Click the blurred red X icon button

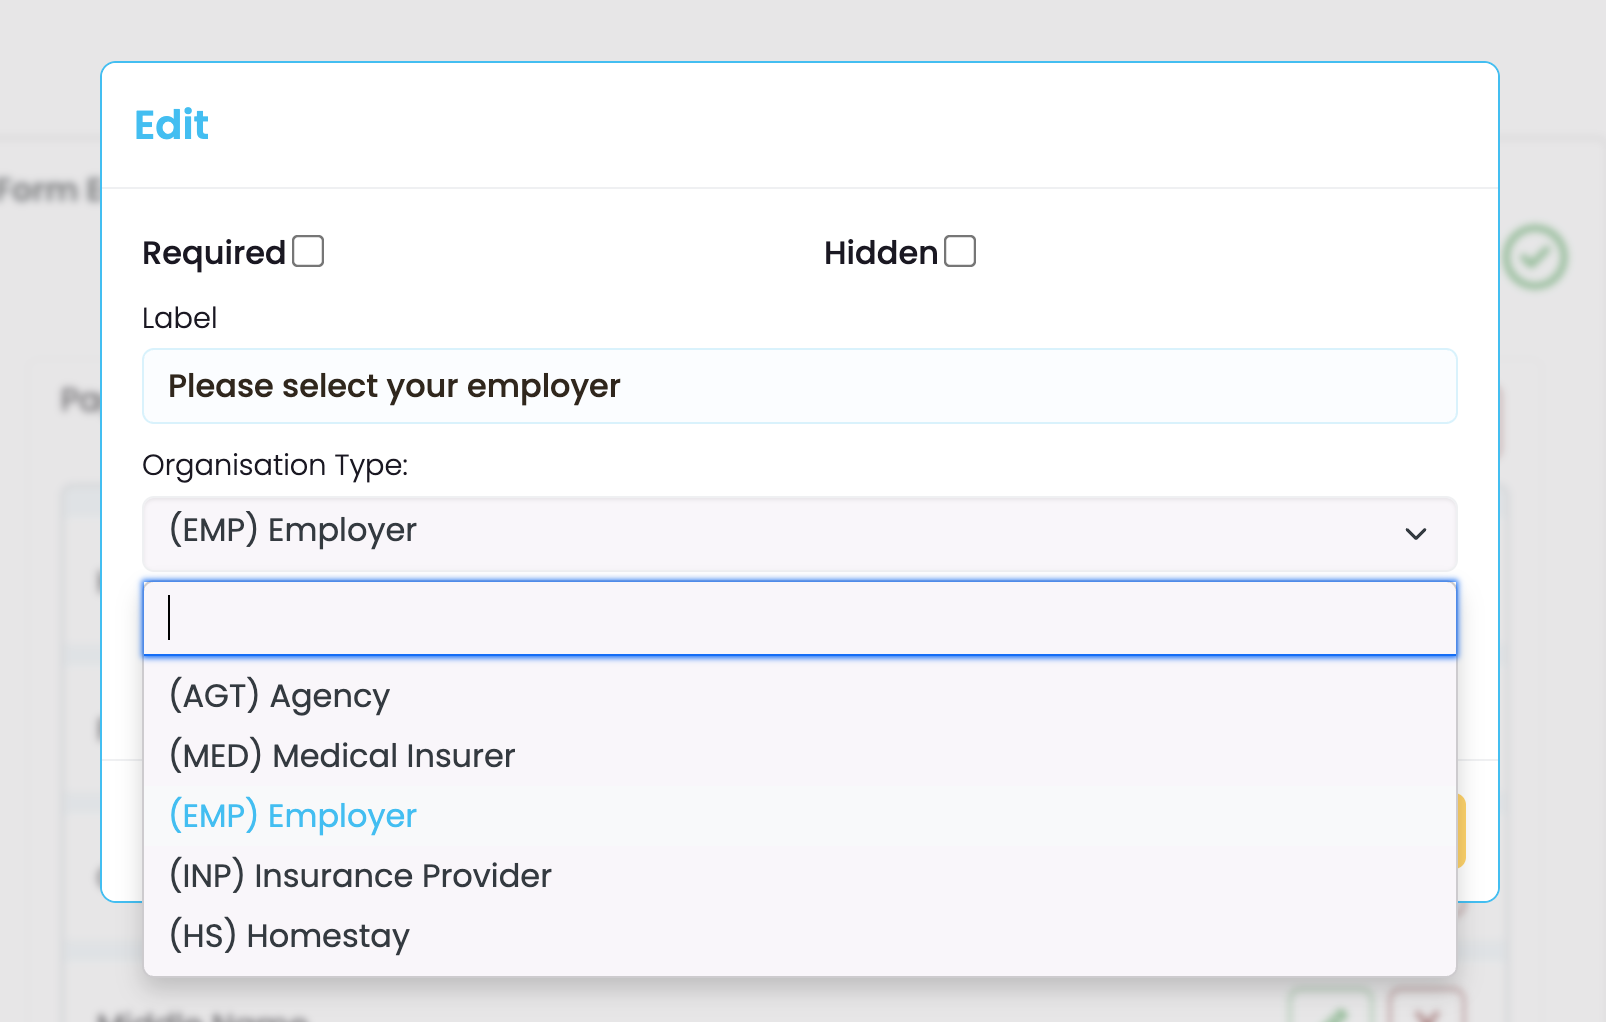point(1427,1010)
